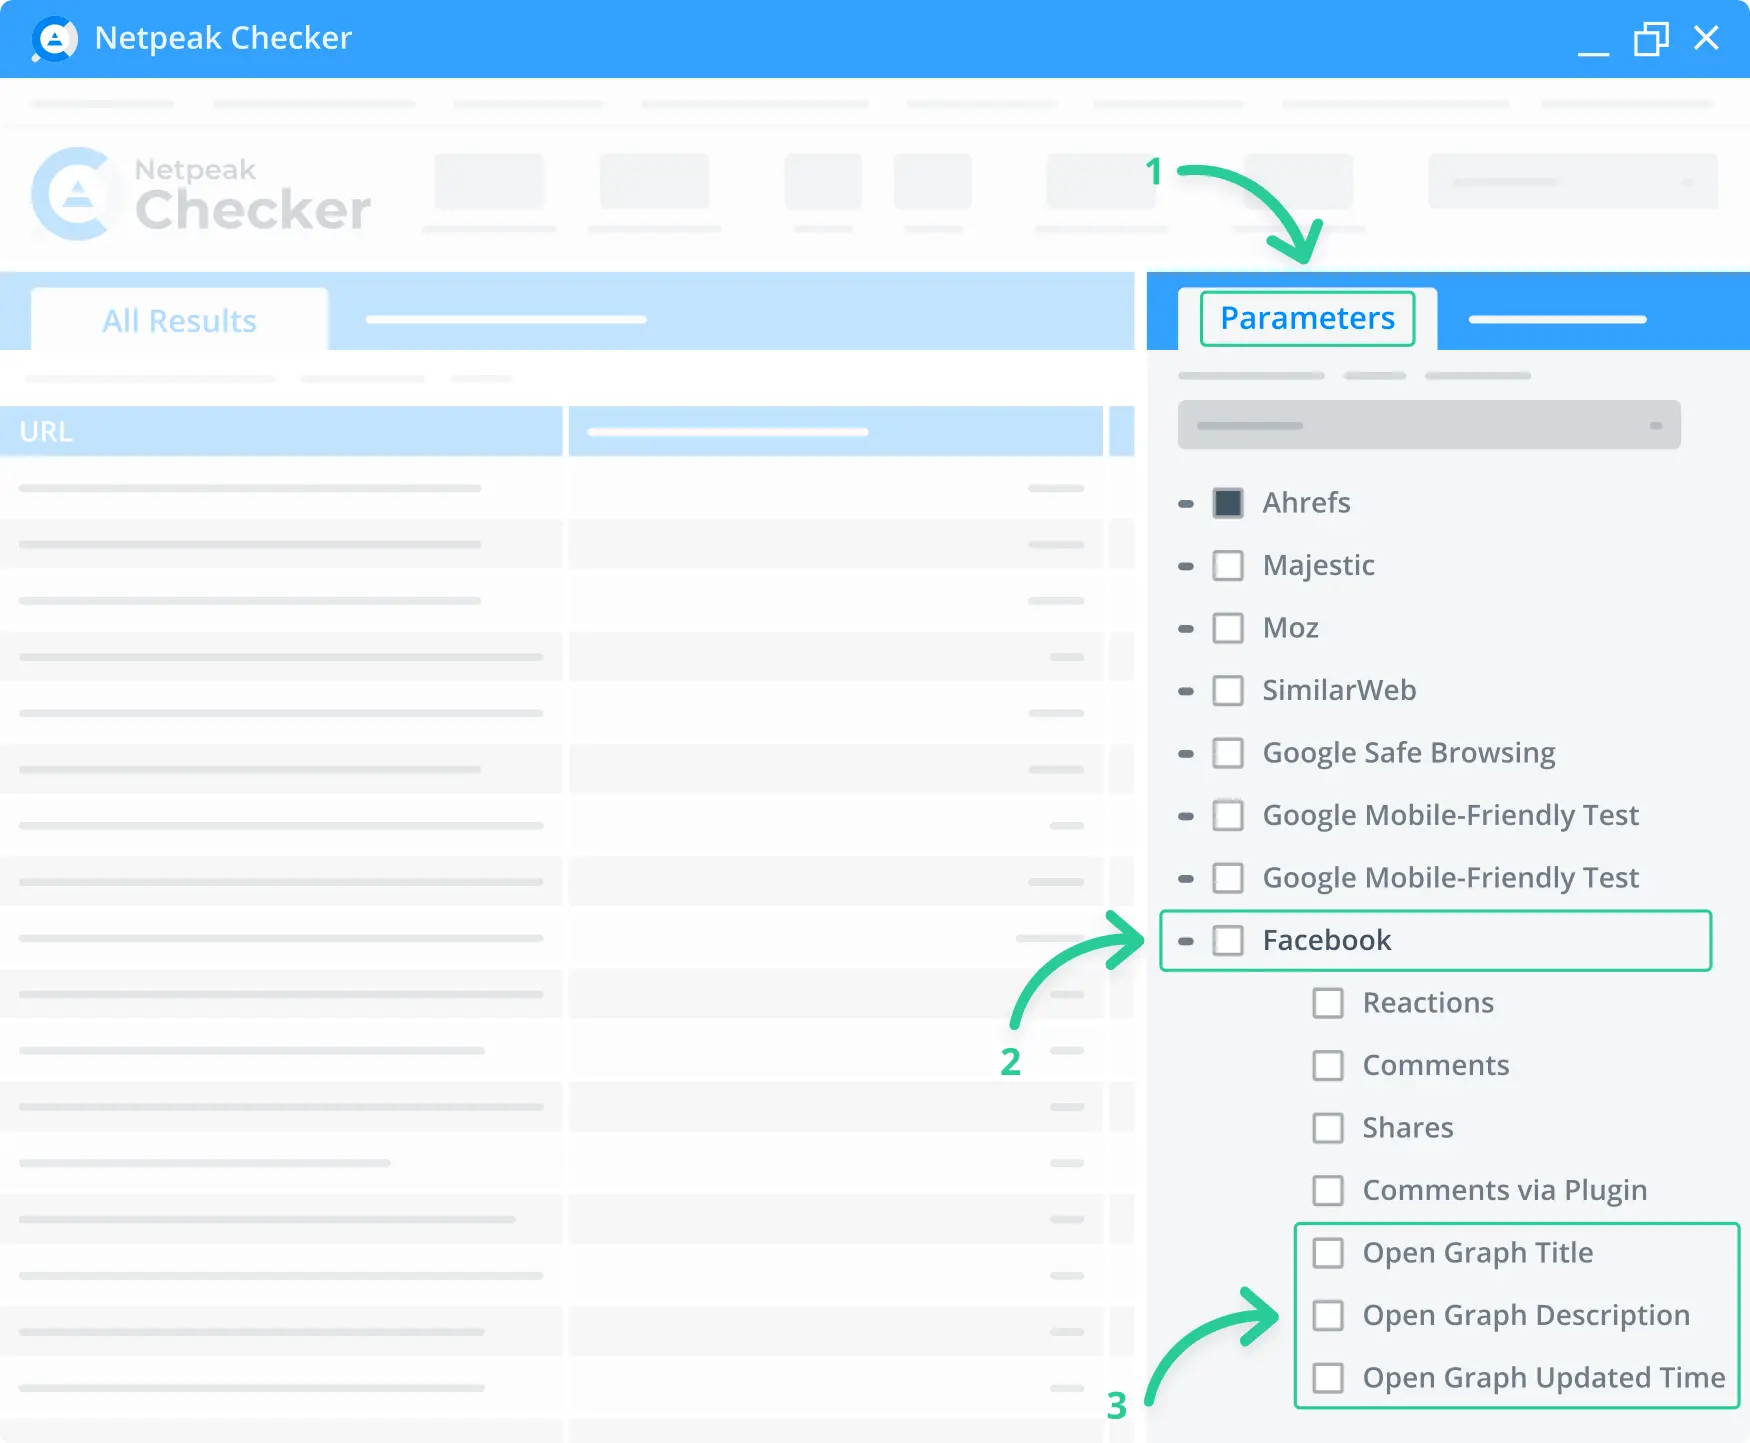Tick the SimilarWeb checkbox
The image size is (1750, 1443).
click(1228, 691)
